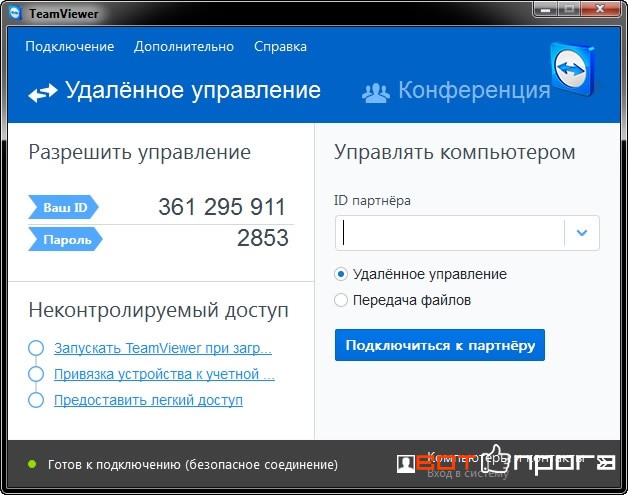628x495 pixels.
Task: Click Готов к подключению status text
Action: point(193,465)
